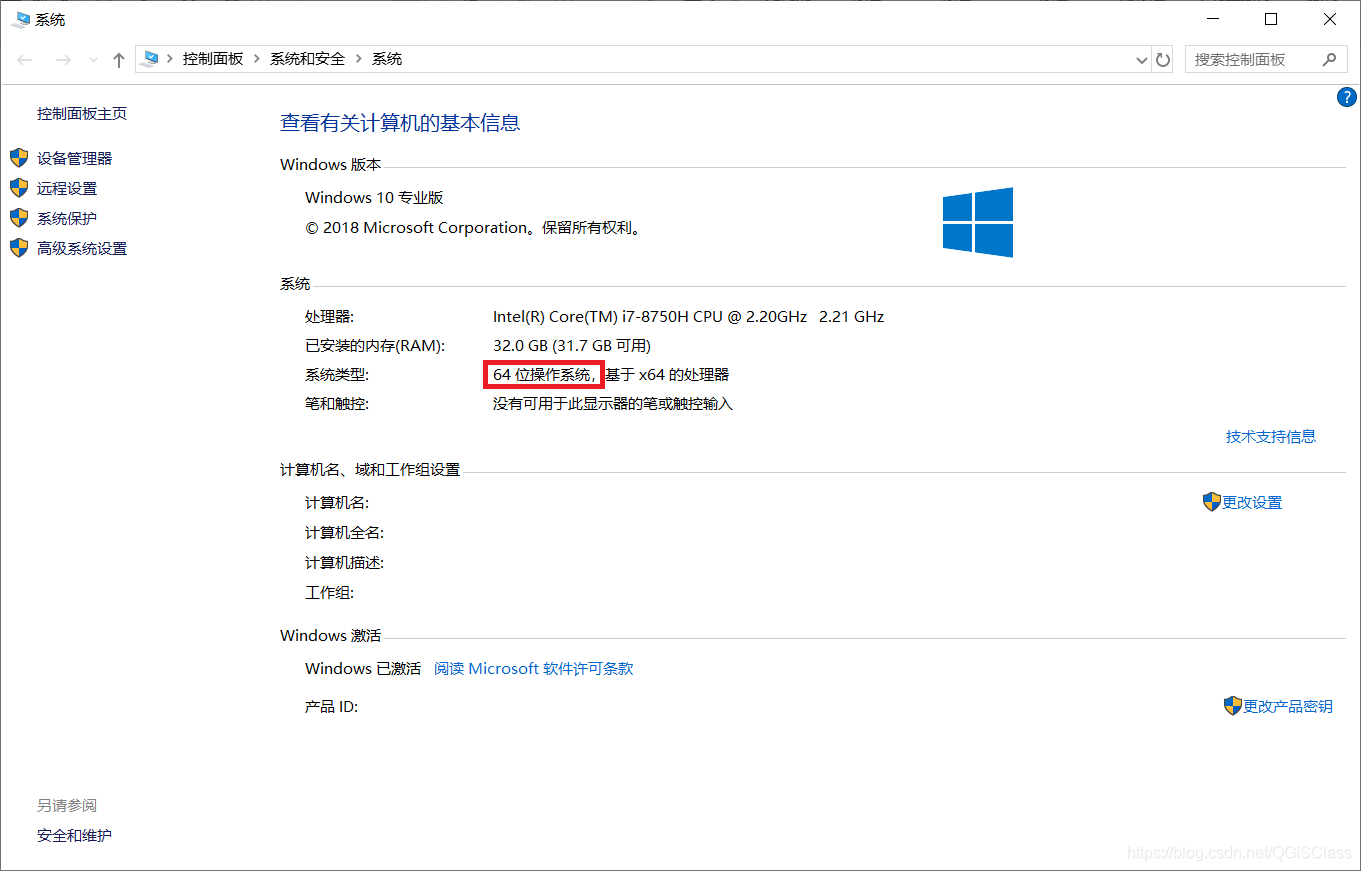Minimize the 系统 window
1361x871 pixels.
[1211, 19]
